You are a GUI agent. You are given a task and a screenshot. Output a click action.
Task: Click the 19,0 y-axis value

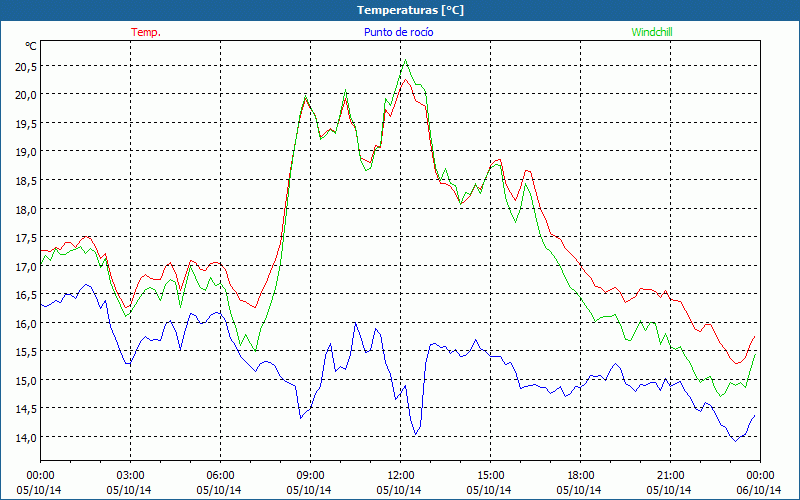click(26, 152)
